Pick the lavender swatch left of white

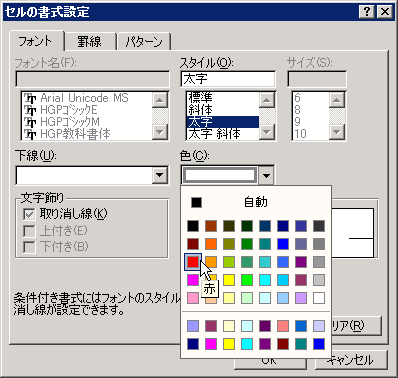tap(301, 298)
